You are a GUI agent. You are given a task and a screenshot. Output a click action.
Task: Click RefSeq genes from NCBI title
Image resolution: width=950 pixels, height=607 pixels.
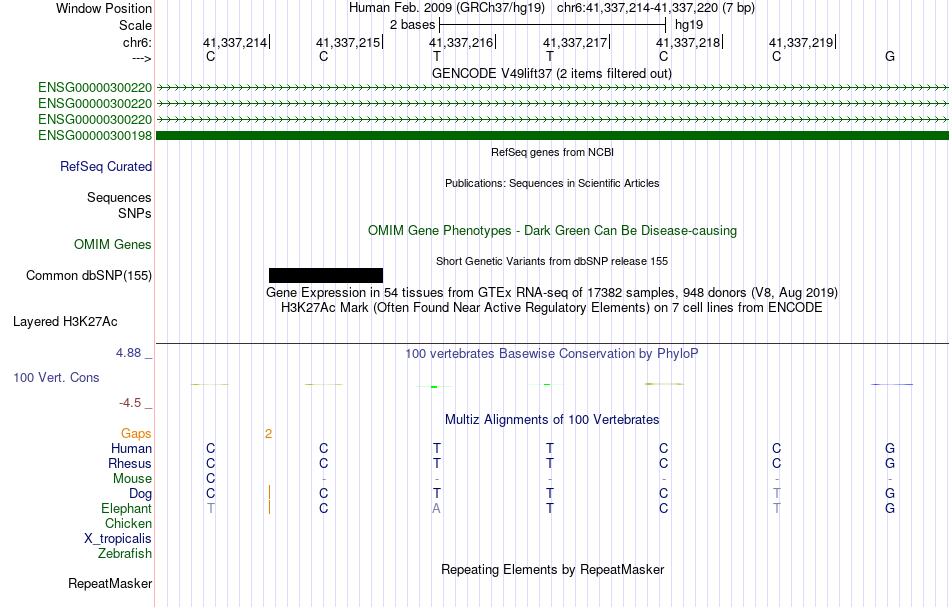552,152
